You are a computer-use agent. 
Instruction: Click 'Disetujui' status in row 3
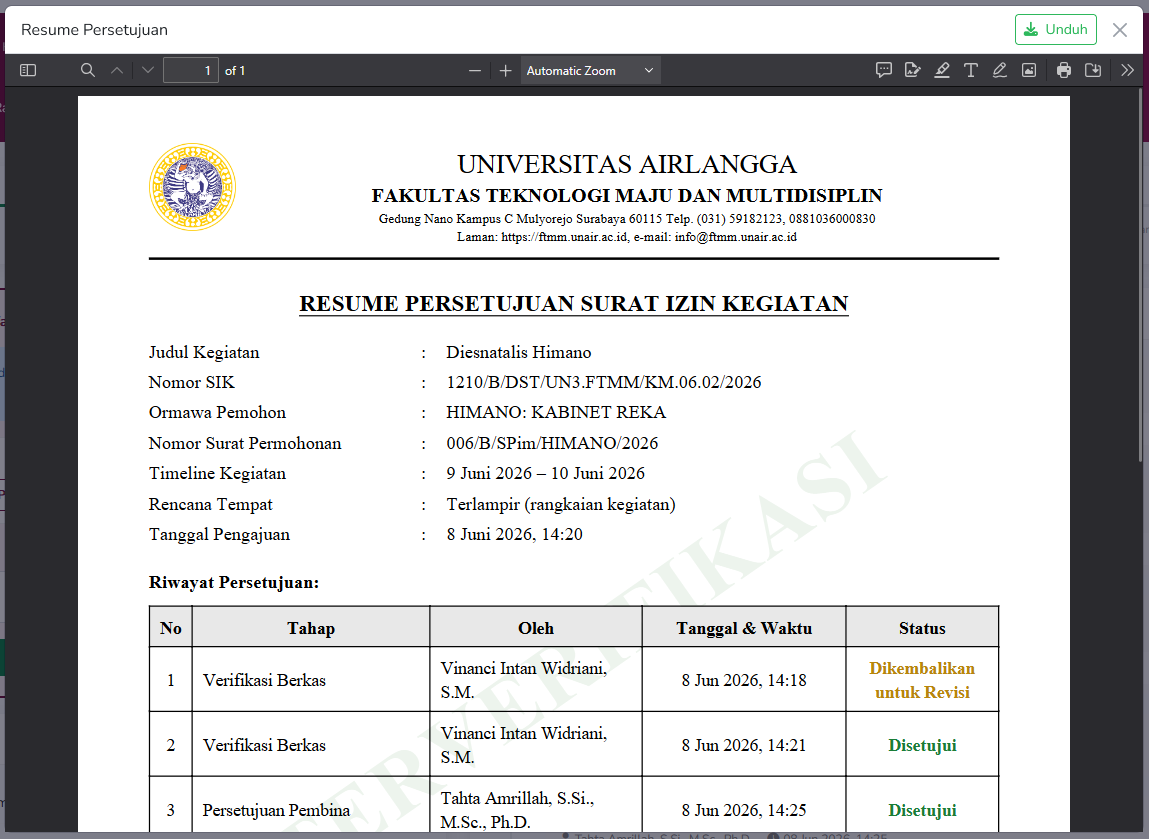pos(922,810)
